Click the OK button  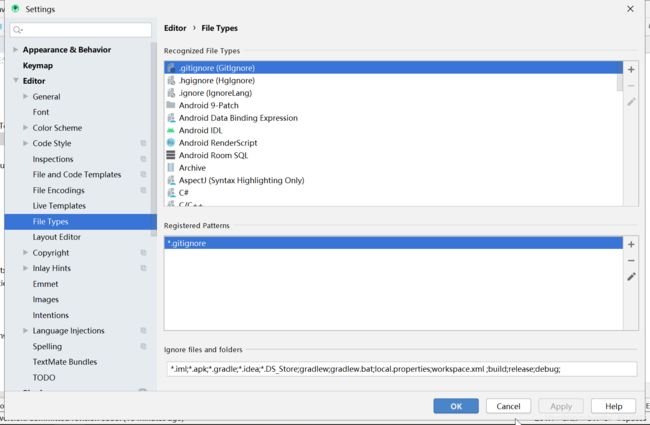point(456,406)
